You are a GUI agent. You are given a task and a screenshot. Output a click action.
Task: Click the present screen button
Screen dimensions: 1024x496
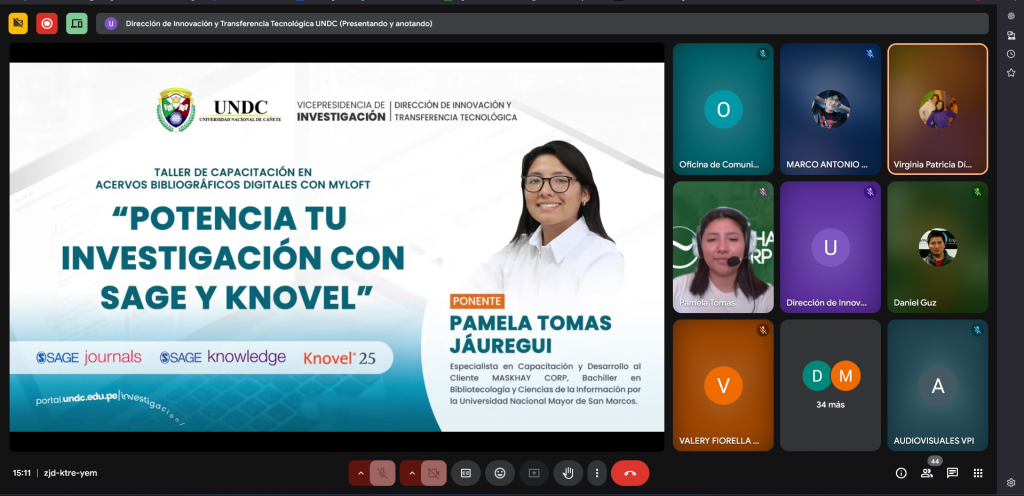tap(534, 473)
